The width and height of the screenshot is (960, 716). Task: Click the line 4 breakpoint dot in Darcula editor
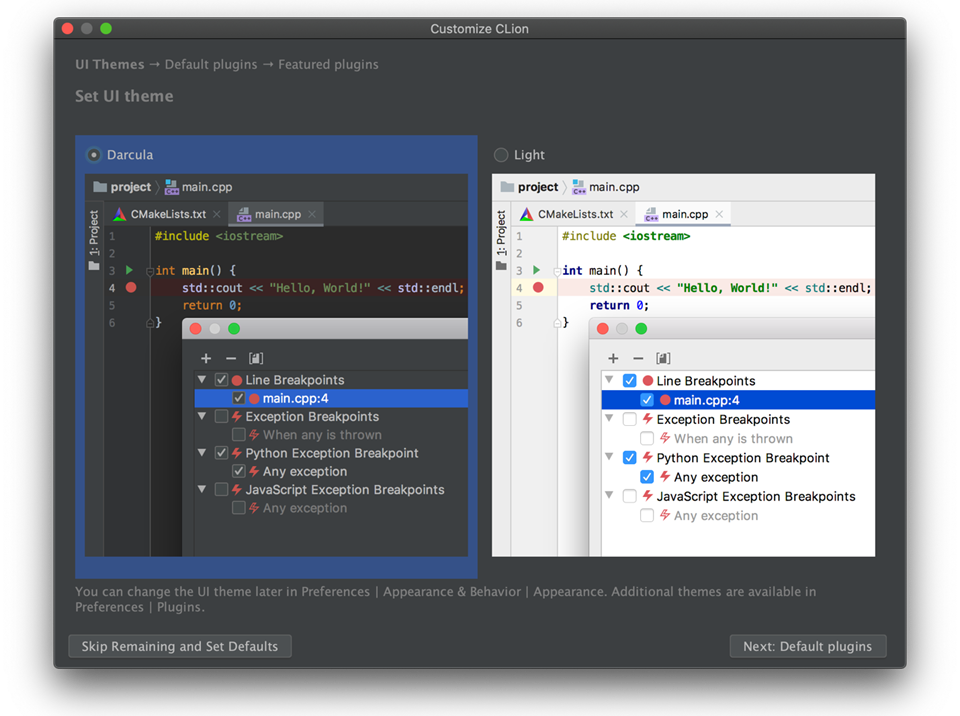131,287
